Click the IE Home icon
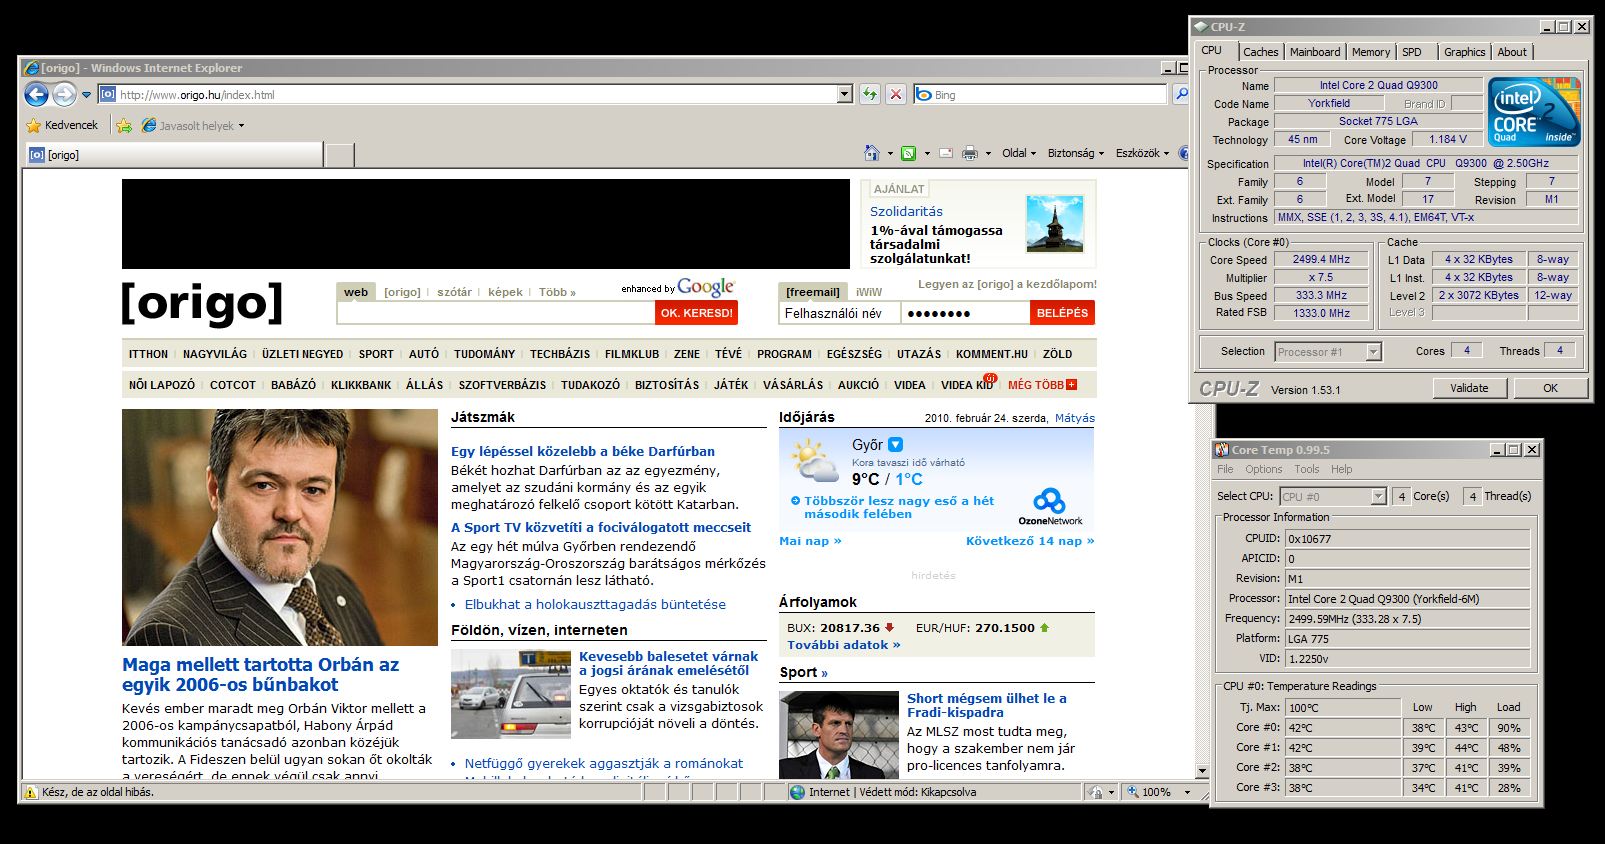This screenshot has width=1605, height=844. [872, 153]
